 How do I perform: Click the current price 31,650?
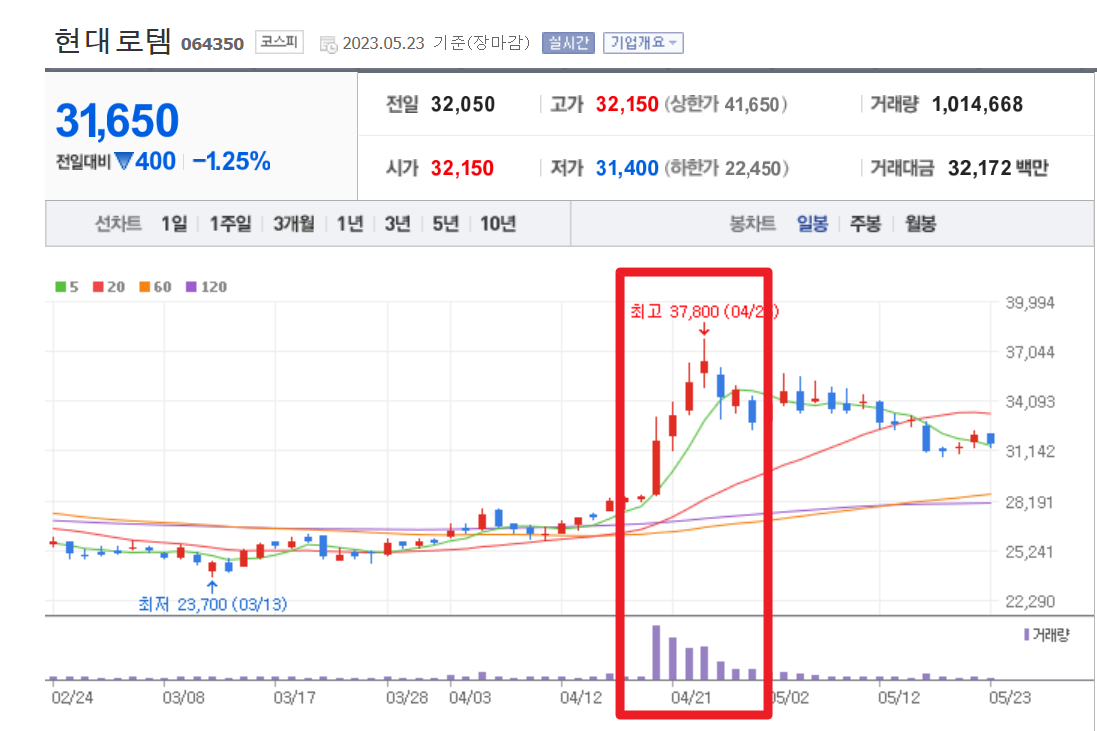point(118,120)
